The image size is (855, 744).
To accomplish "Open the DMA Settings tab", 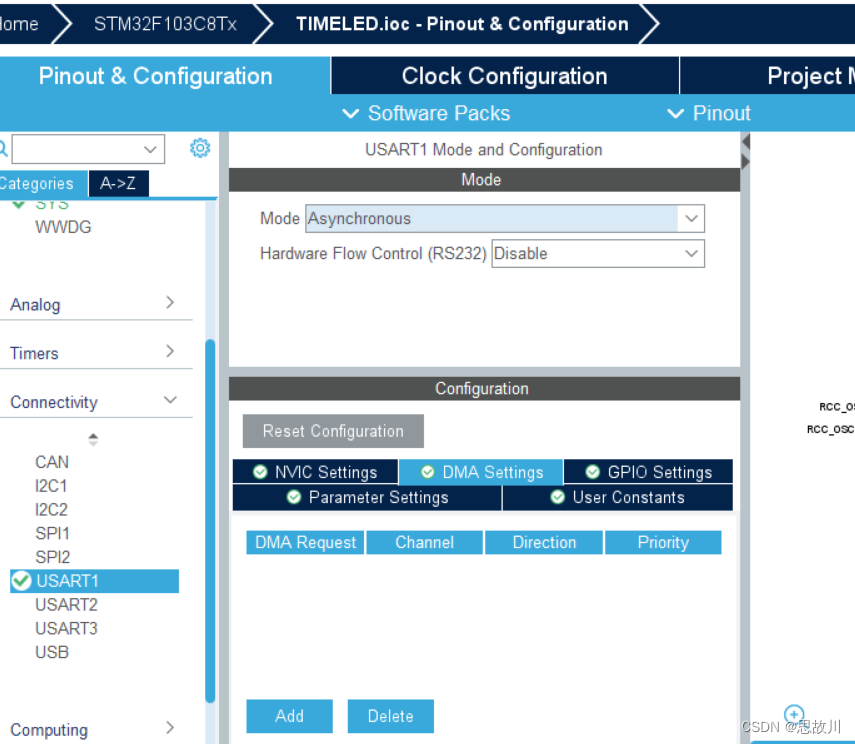I will click(481, 472).
